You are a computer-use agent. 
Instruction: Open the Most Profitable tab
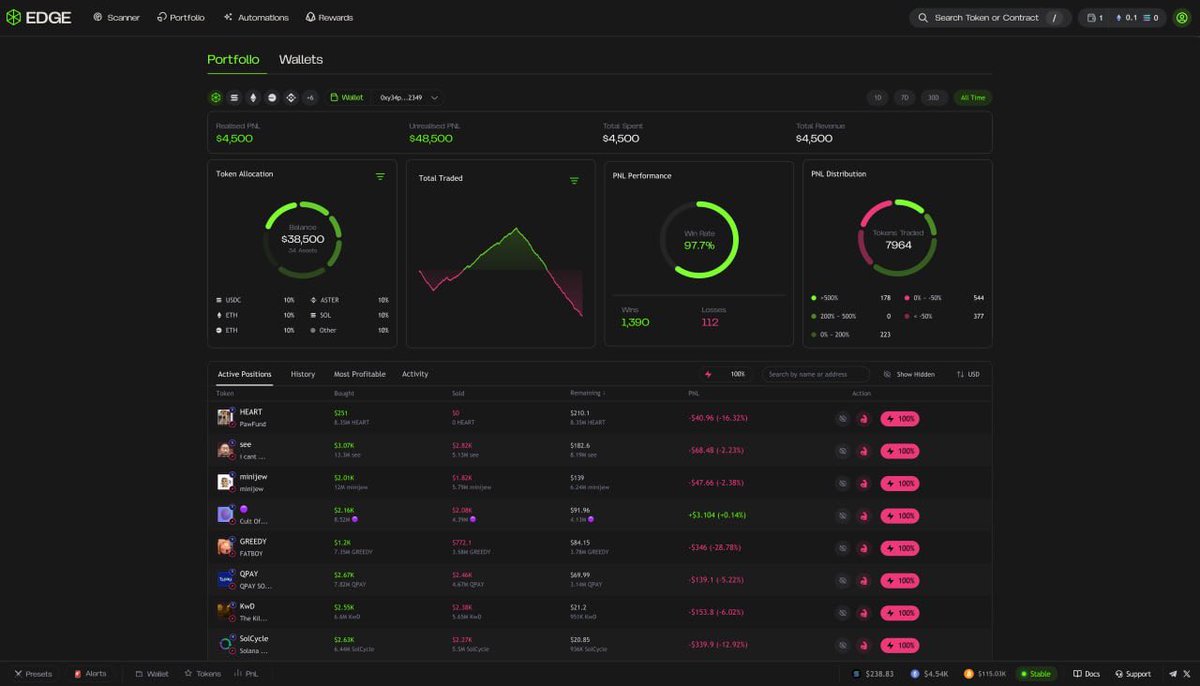click(360, 373)
